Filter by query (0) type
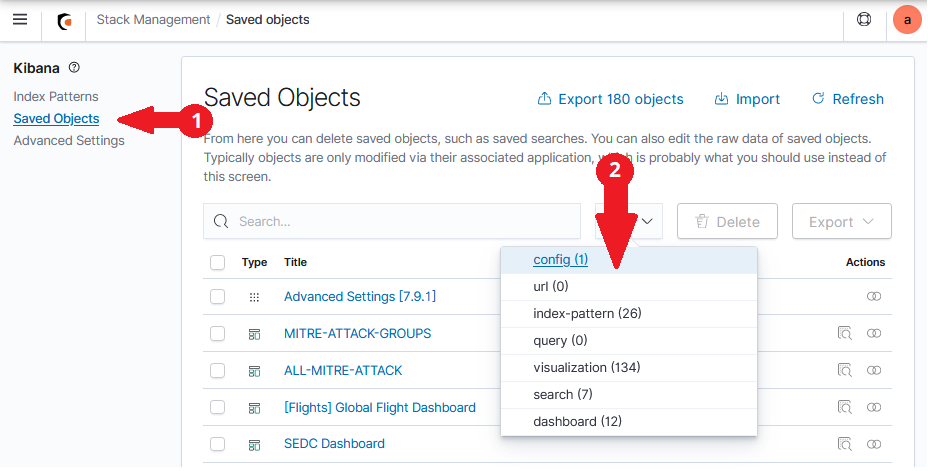The height and width of the screenshot is (471, 928). 629,341
